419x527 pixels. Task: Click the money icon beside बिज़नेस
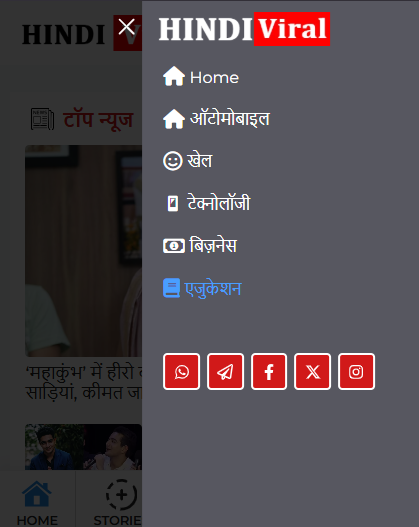(x=174, y=246)
